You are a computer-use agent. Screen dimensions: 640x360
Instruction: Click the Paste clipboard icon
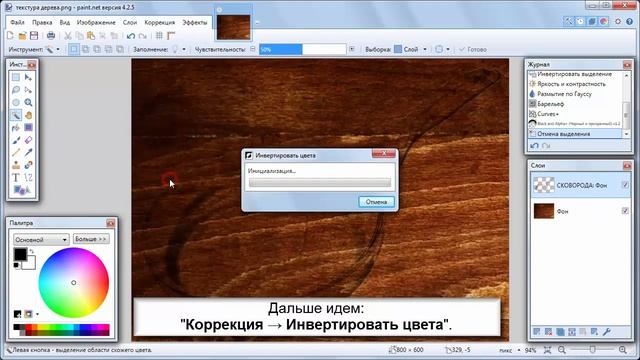[x=91, y=36]
